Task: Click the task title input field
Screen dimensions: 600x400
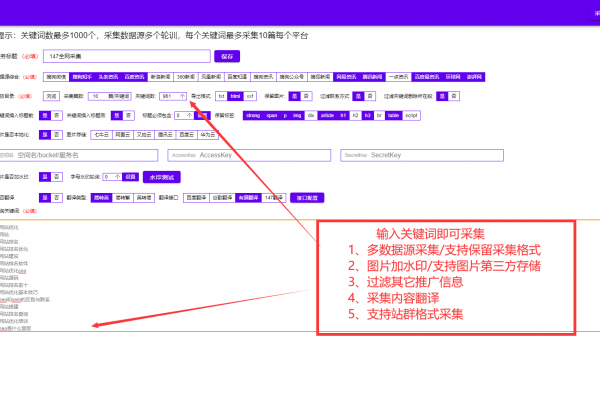Action: 125,57
